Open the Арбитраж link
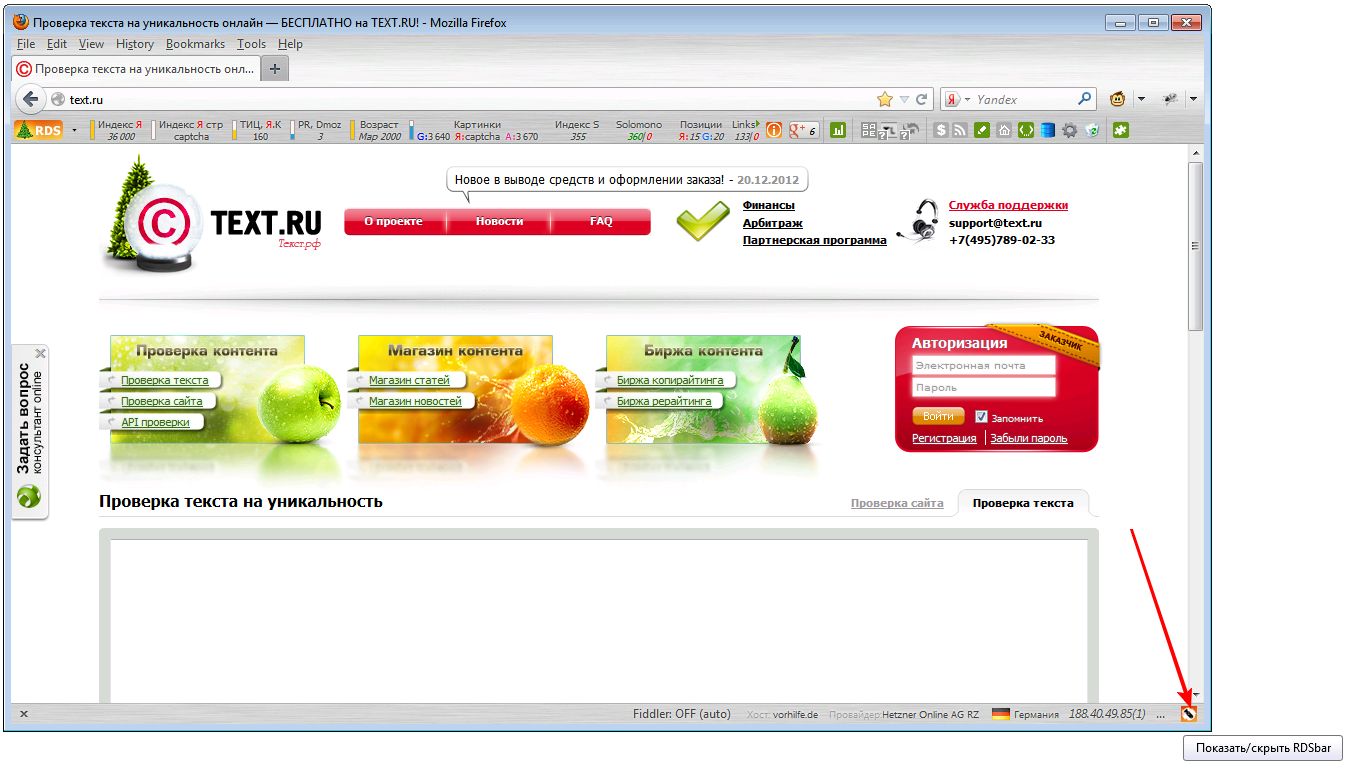 click(x=773, y=223)
